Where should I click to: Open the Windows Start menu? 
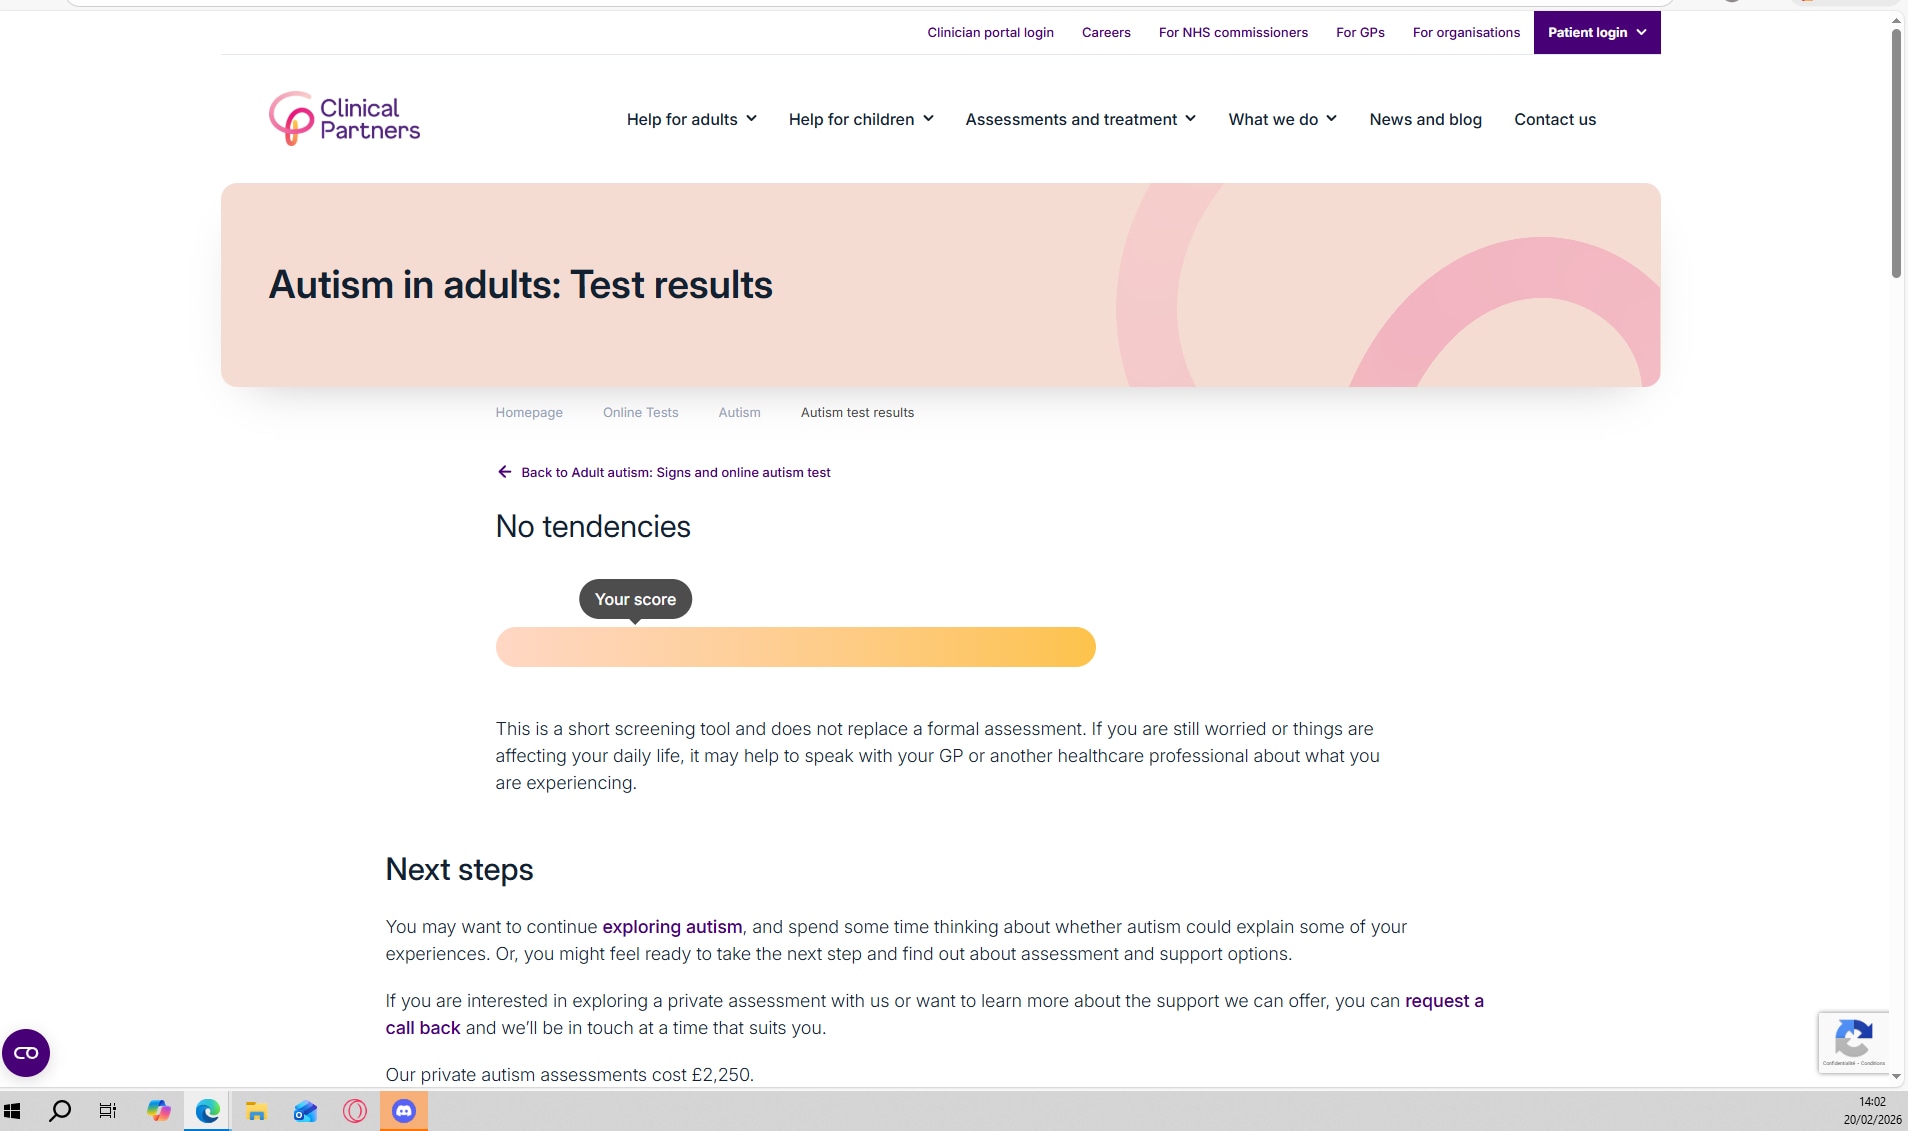[x=12, y=1111]
